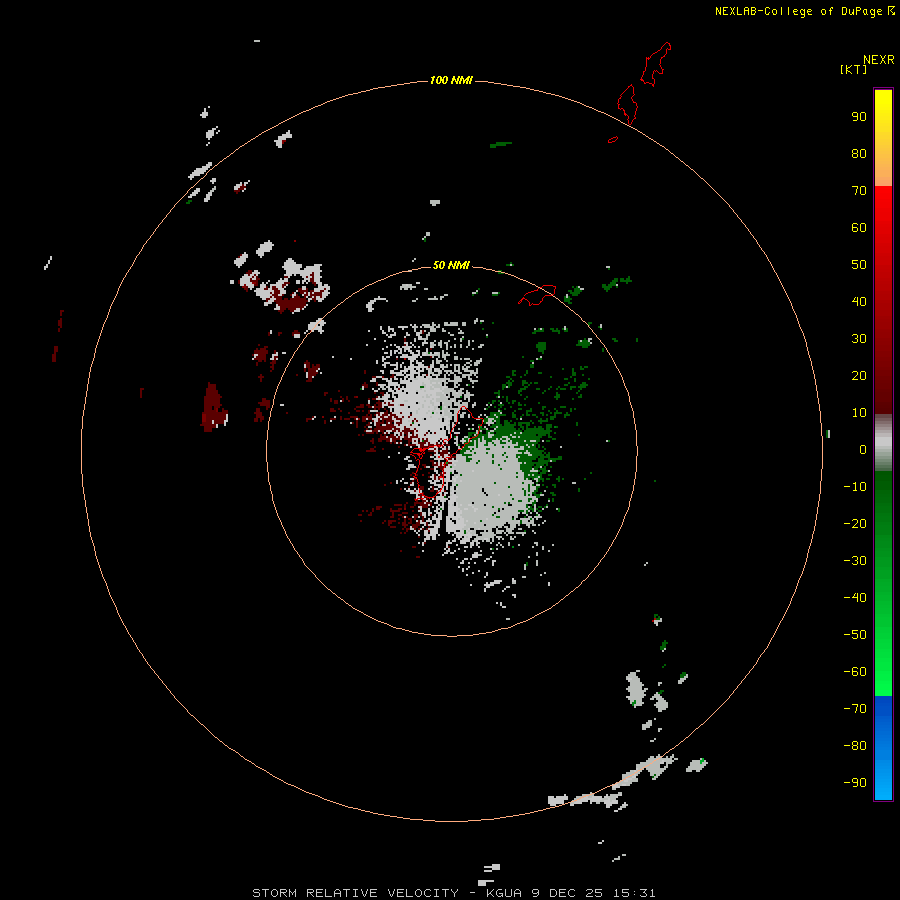Click the -90 value on velocity scale
This screenshot has width=900, height=900.
point(855,783)
